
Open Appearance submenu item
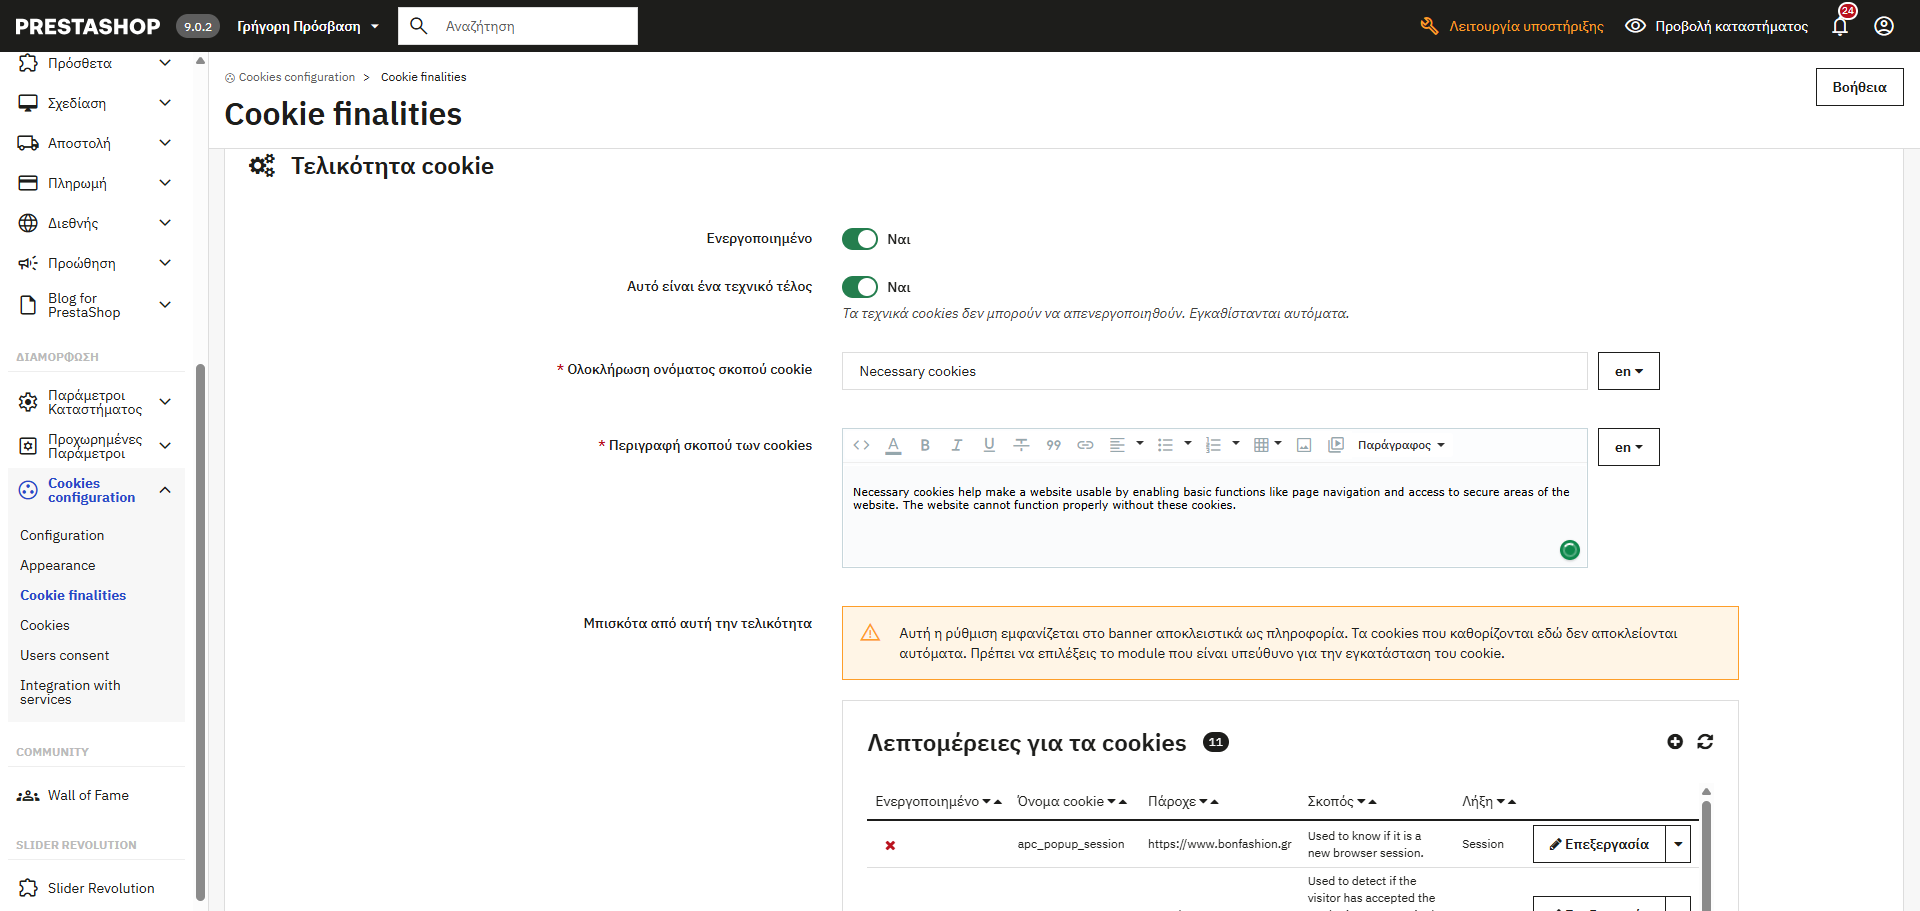58,566
